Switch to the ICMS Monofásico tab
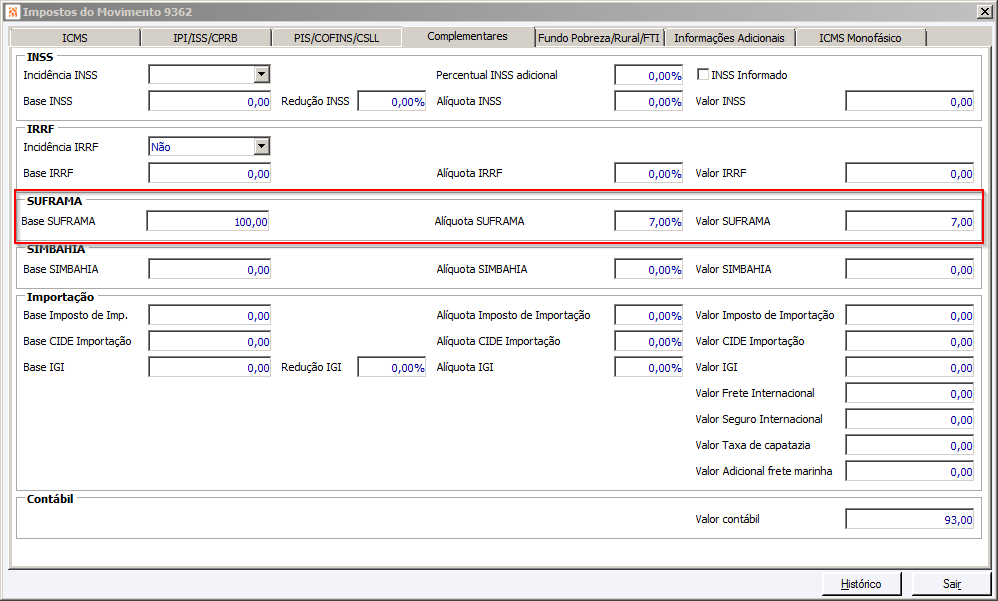This screenshot has width=998, height=601. point(861,38)
